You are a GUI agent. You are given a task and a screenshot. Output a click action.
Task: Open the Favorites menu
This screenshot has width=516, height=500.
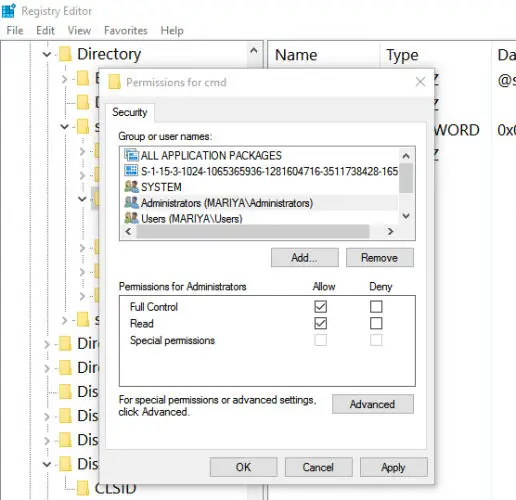pos(126,31)
